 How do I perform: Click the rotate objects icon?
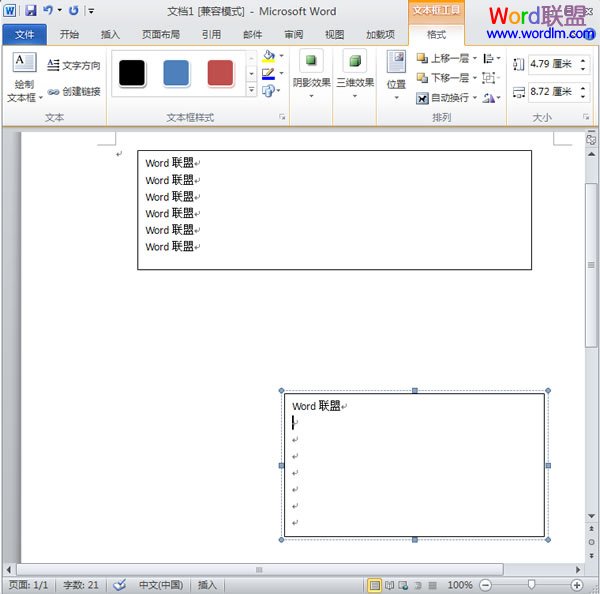click(x=491, y=98)
